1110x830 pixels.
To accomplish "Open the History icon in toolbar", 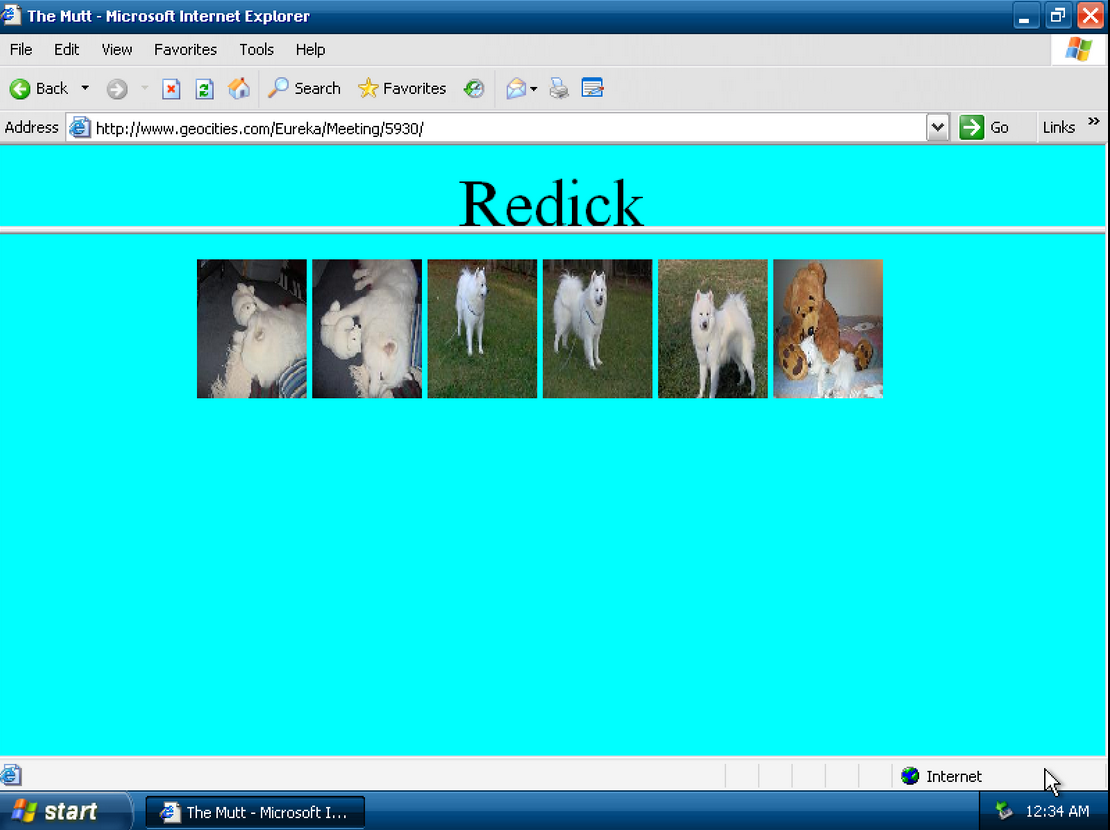I will [x=474, y=89].
